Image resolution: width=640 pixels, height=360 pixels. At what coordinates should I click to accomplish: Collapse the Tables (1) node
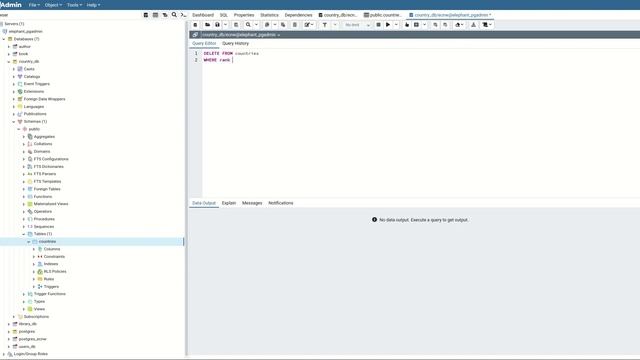(24, 234)
